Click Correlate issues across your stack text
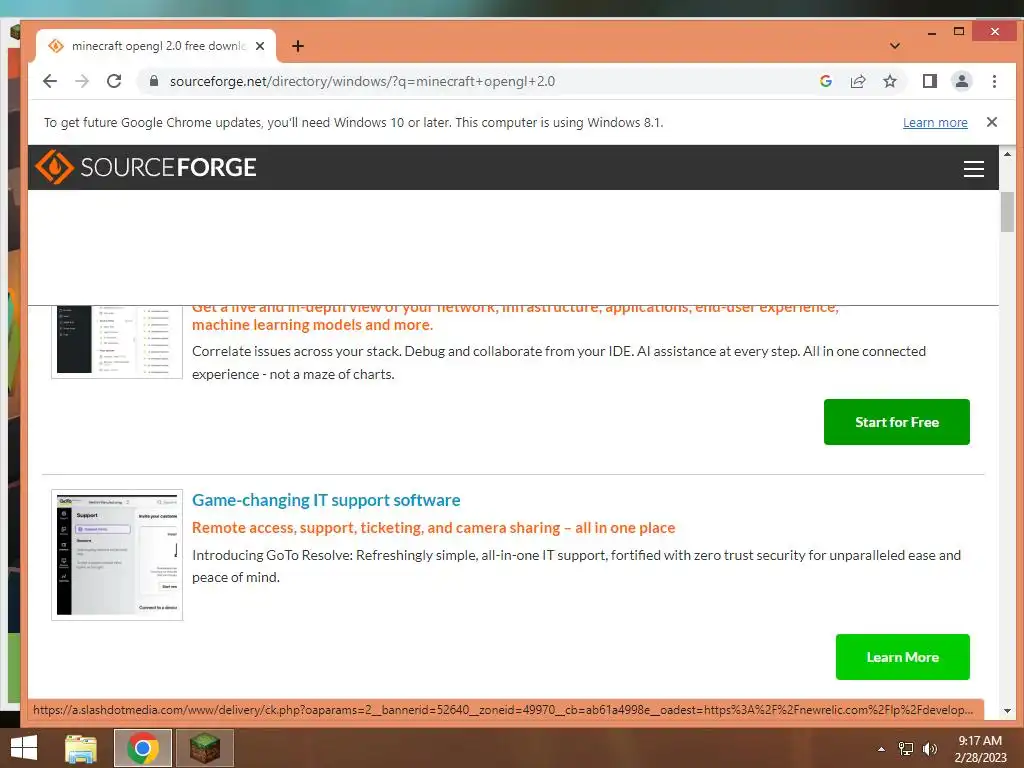The image size is (1024, 768). [558, 362]
